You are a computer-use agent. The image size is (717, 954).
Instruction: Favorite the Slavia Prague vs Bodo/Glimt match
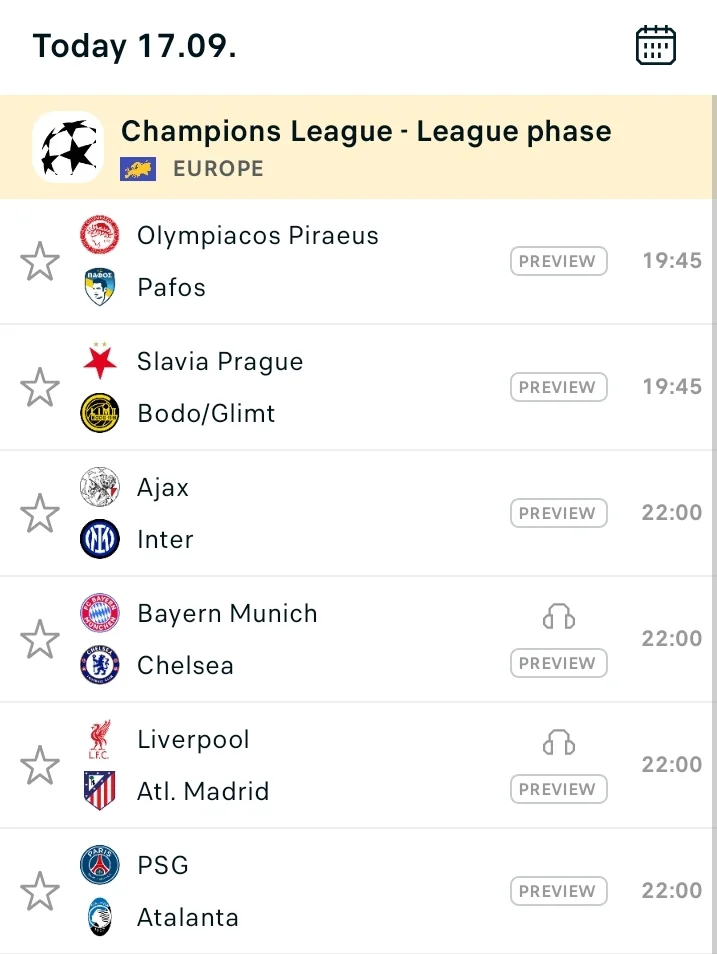coord(40,388)
